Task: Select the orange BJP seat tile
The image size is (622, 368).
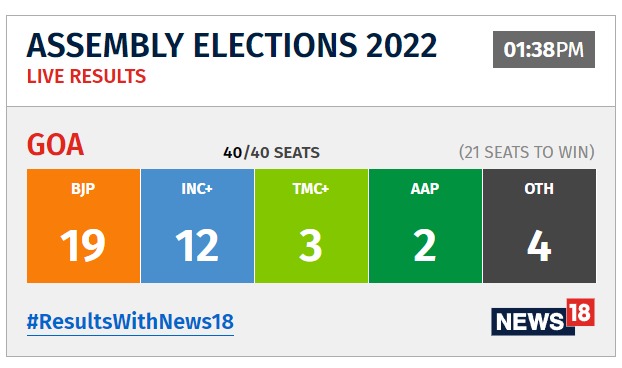Action: coord(83,226)
